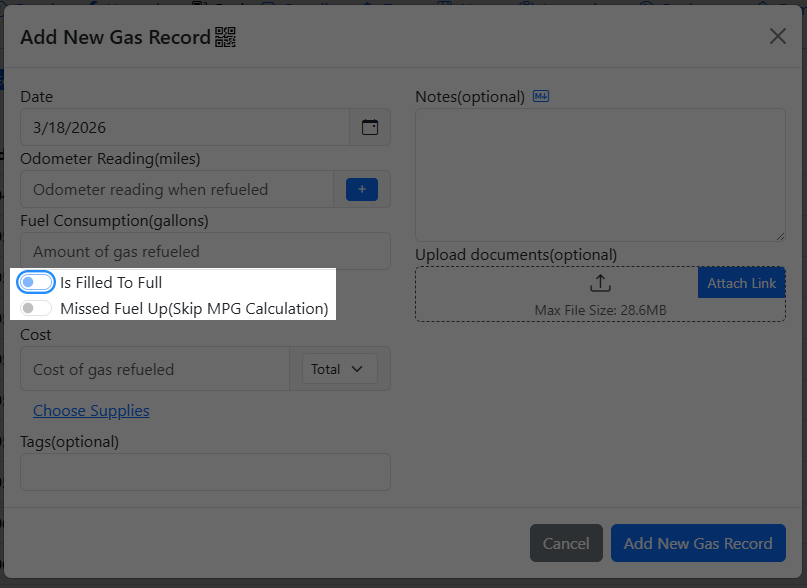Expand the Total cost type dropdown
The image size is (807, 588).
[339, 369]
